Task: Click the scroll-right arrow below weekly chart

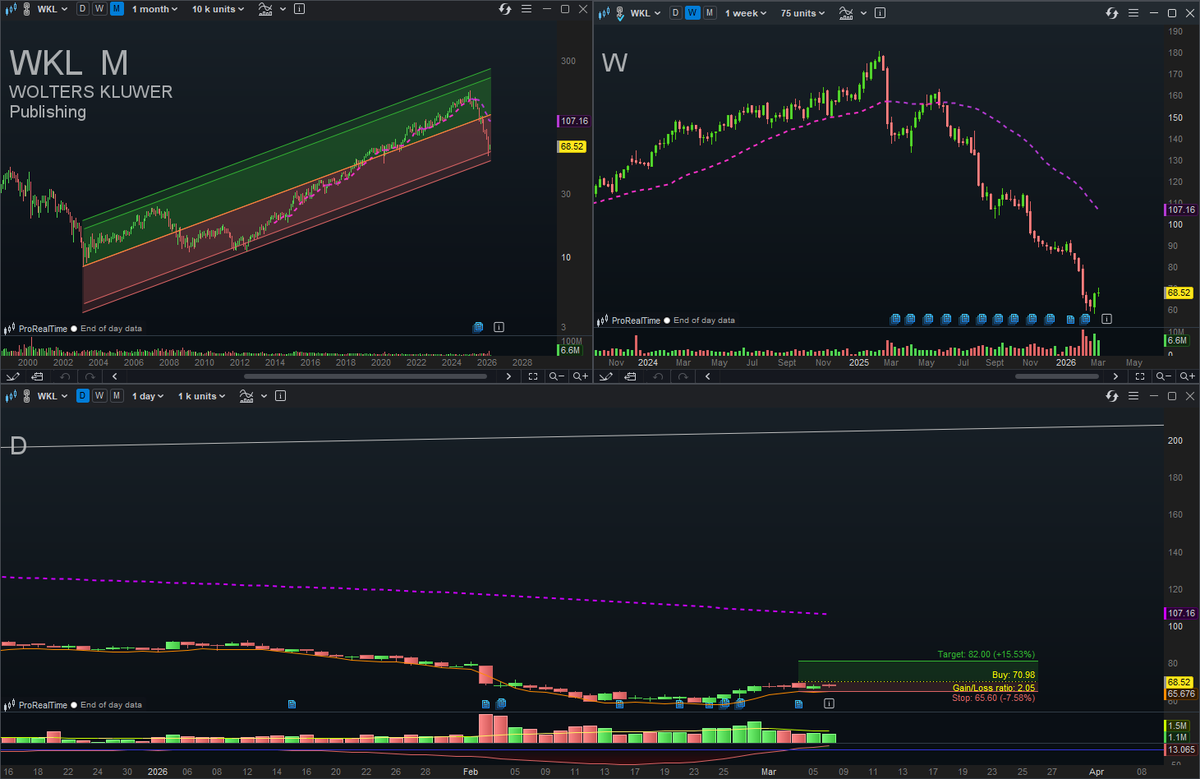Action: click(x=1118, y=376)
